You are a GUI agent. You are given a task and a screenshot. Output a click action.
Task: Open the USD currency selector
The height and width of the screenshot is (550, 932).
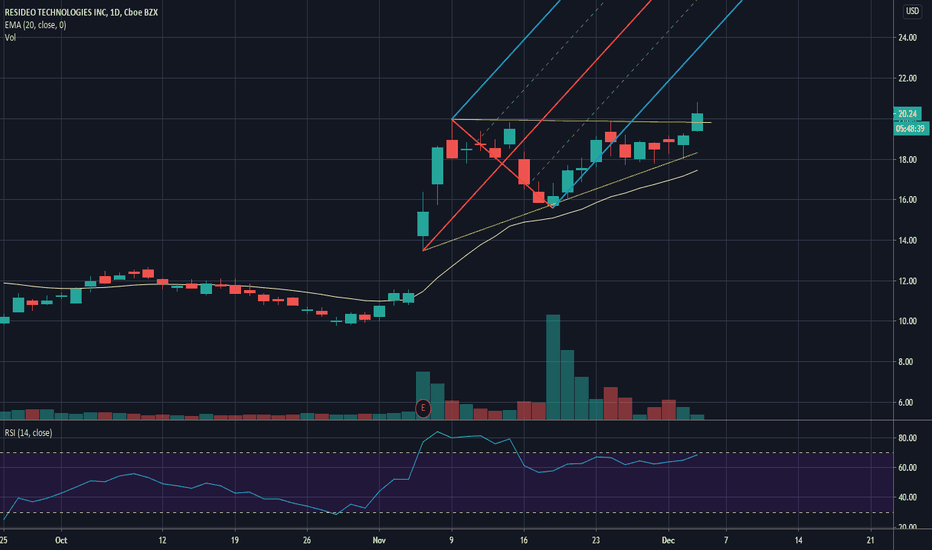tap(912, 11)
